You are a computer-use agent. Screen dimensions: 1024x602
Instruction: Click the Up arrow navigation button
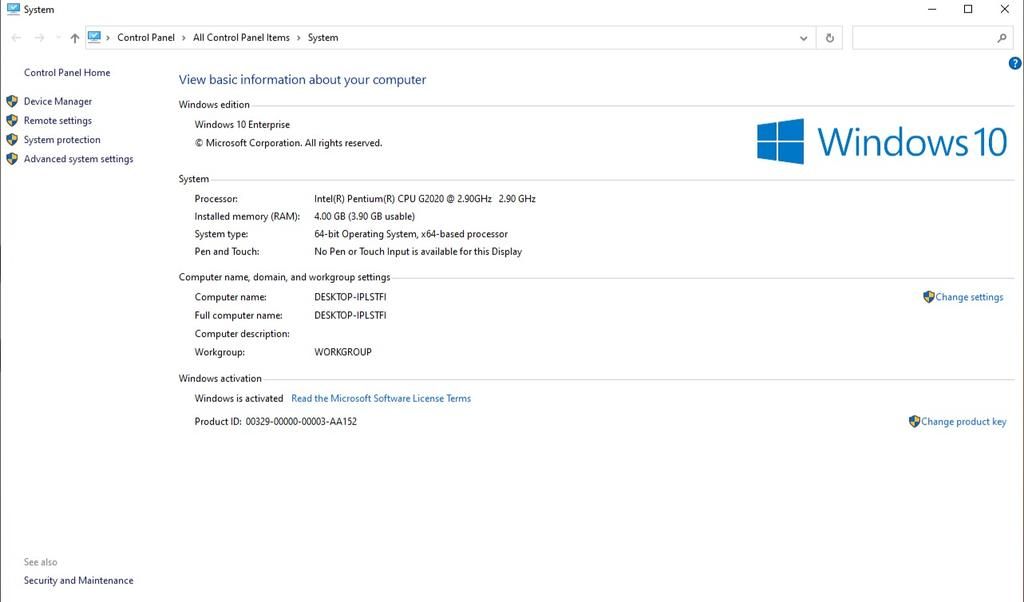(x=75, y=38)
